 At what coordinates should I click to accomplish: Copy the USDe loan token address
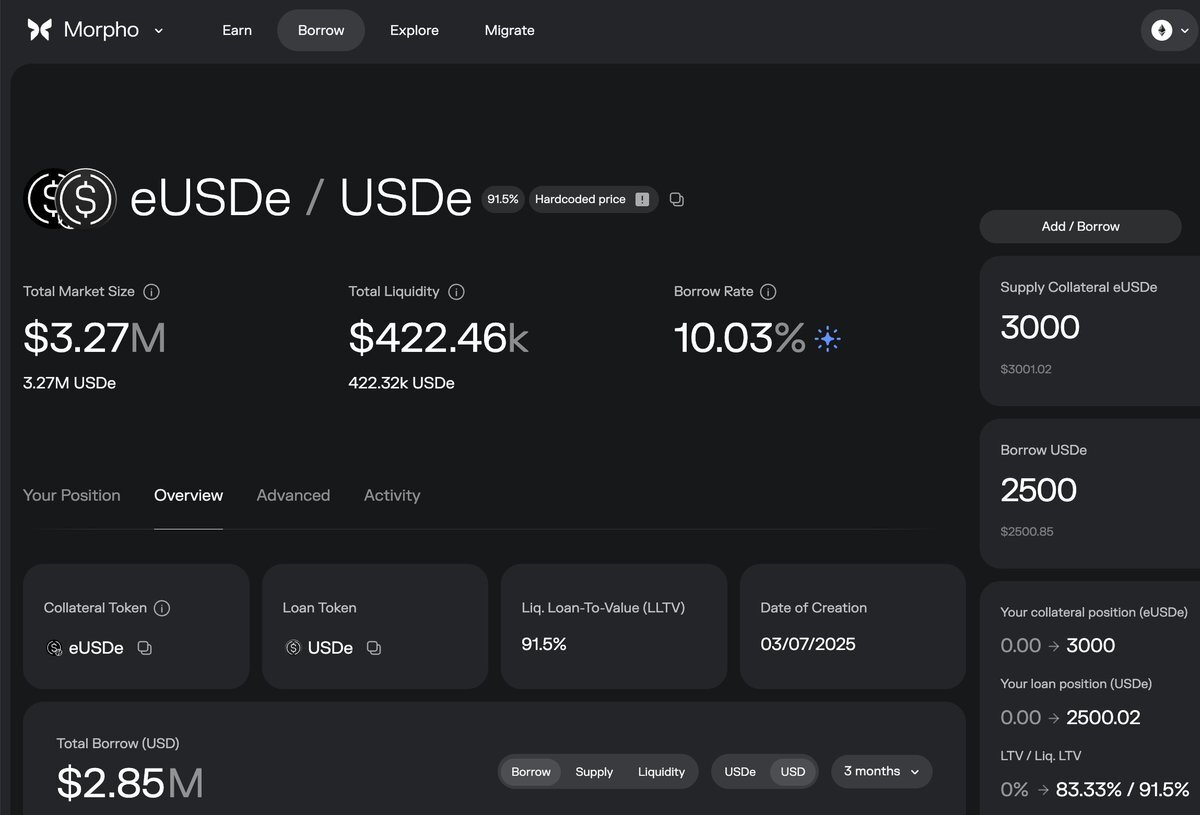[x=374, y=648]
